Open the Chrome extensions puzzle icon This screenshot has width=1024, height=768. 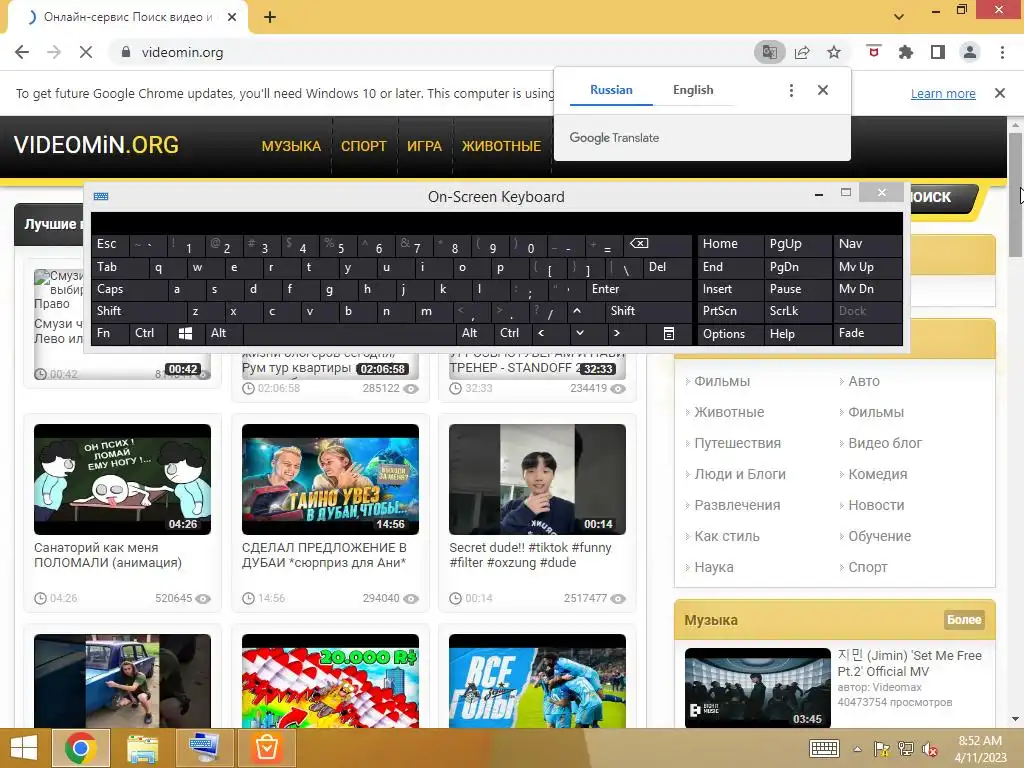906,52
